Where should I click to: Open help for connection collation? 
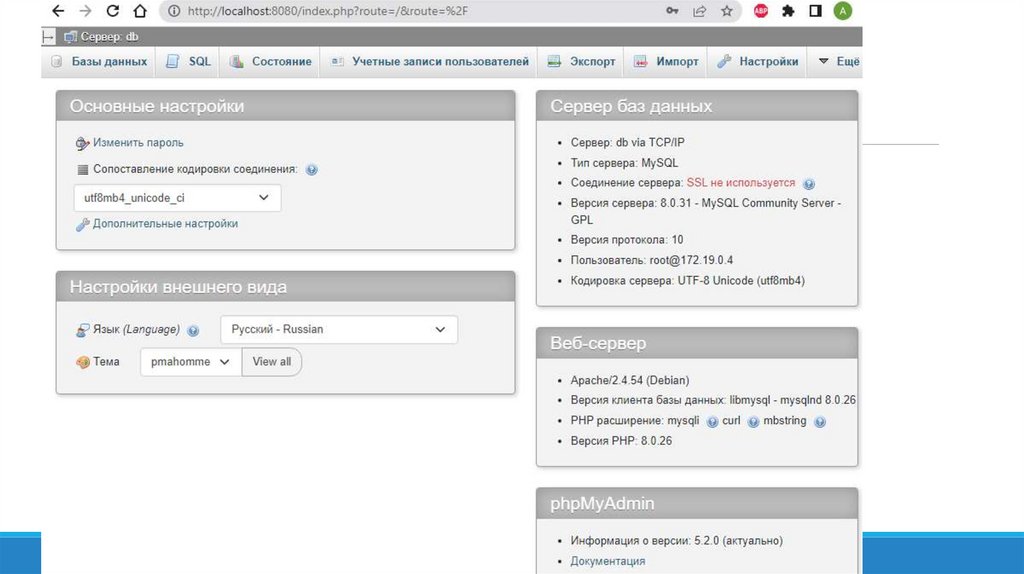312,170
